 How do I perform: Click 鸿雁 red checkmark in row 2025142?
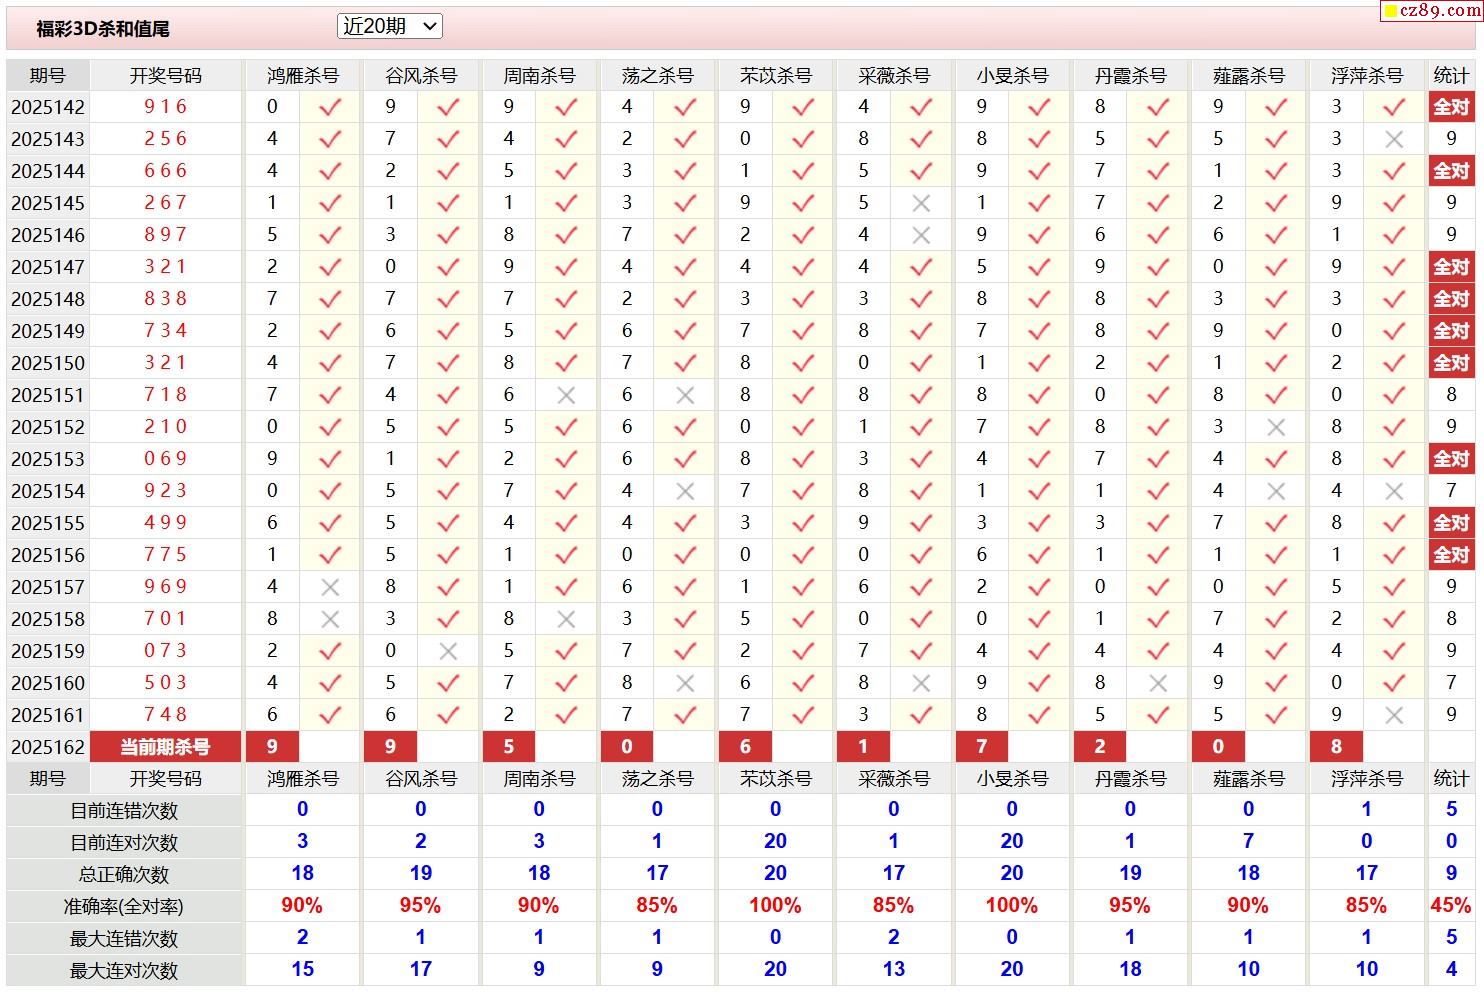click(330, 107)
